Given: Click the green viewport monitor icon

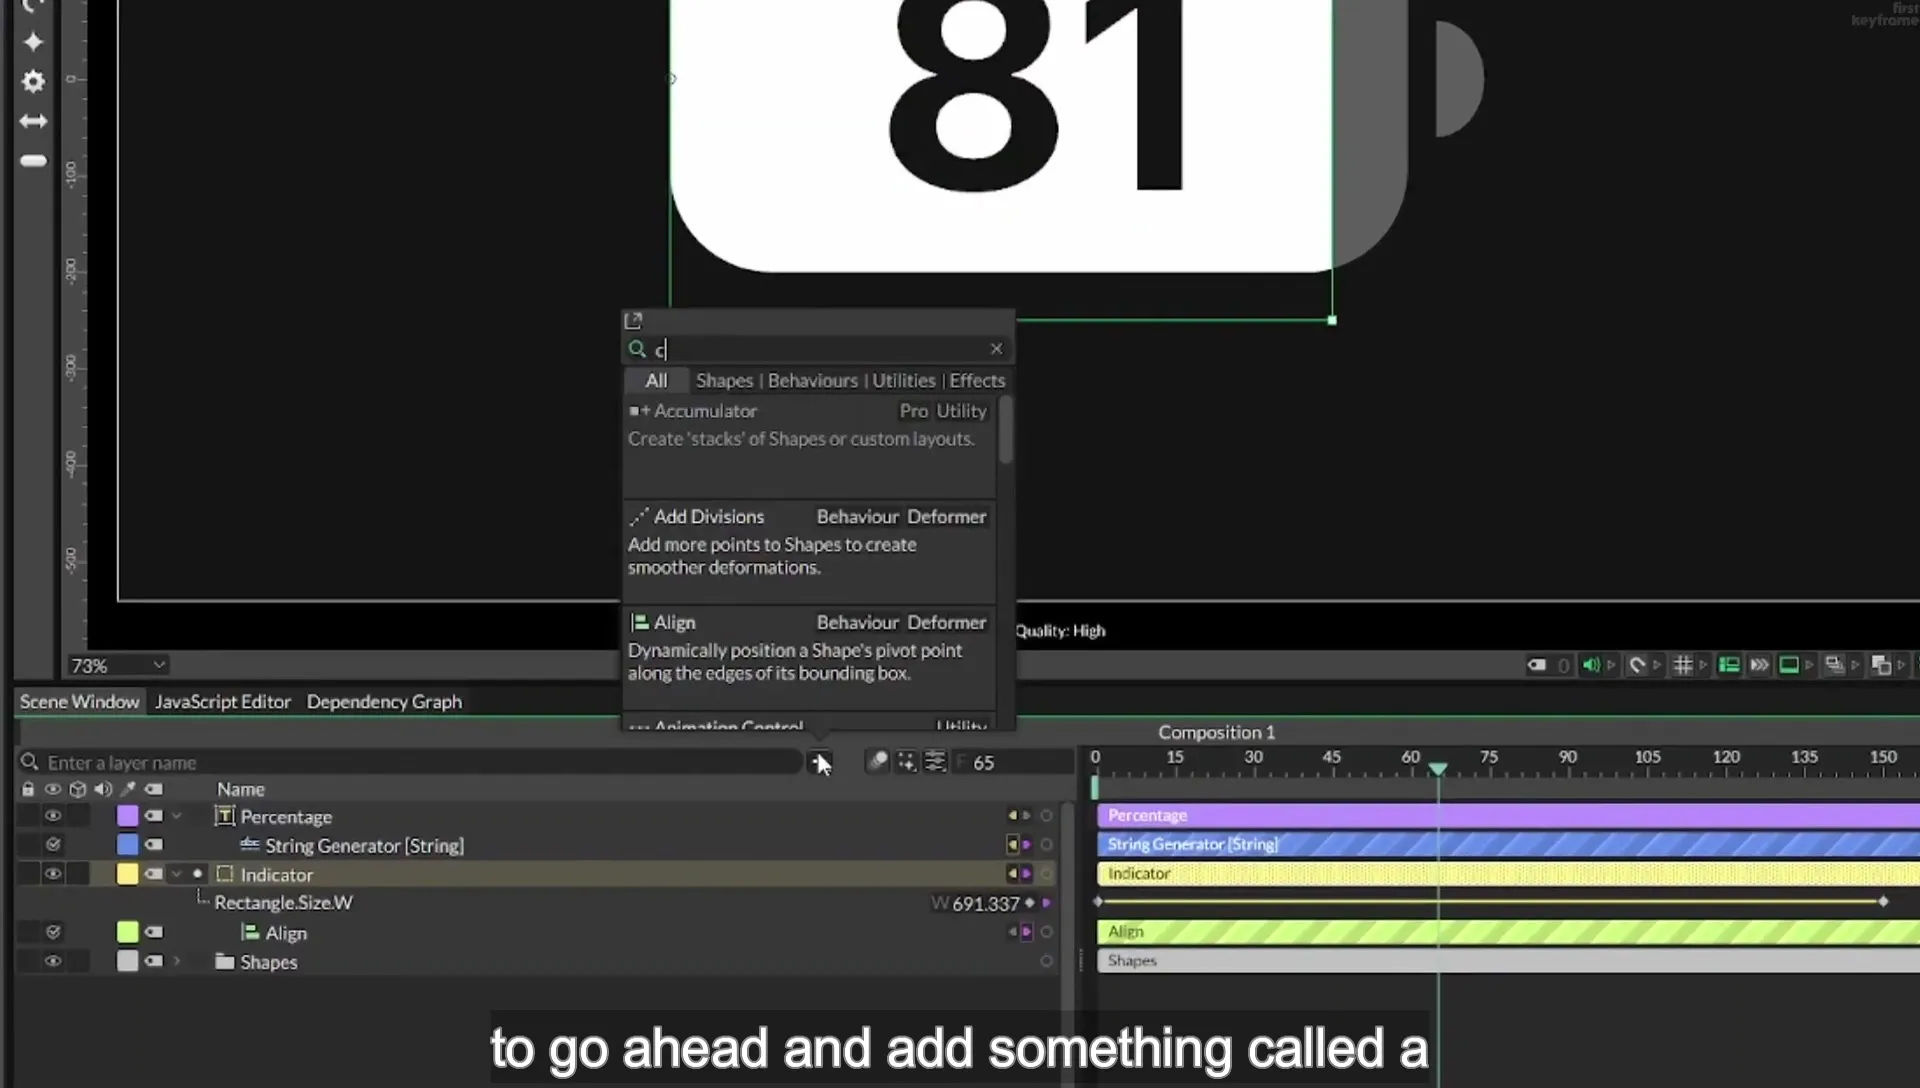Looking at the screenshot, I should [x=1789, y=665].
